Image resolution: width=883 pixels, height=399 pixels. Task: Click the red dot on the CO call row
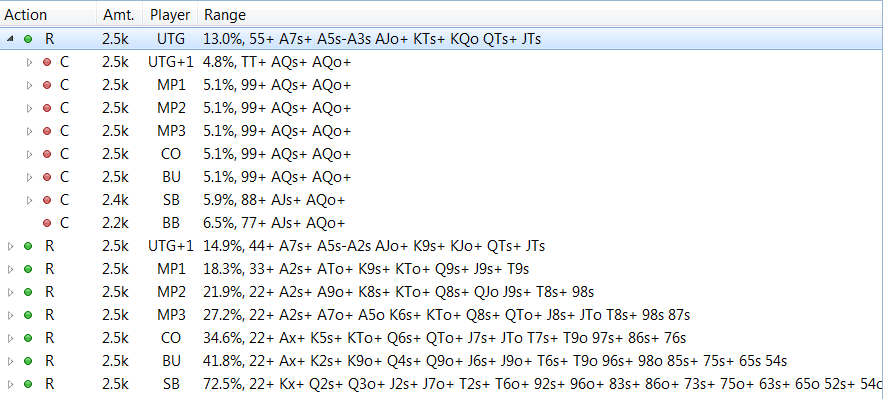[47, 154]
